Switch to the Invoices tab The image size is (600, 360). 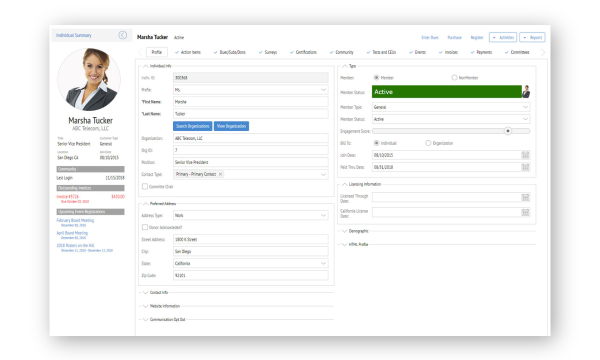pyautogui.click(x=448, y=52)
